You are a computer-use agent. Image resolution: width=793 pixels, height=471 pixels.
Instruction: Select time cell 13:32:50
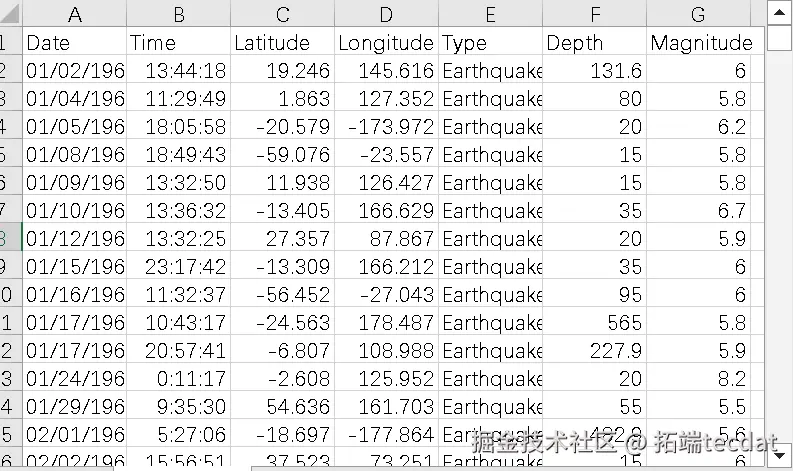pos(179,181)
